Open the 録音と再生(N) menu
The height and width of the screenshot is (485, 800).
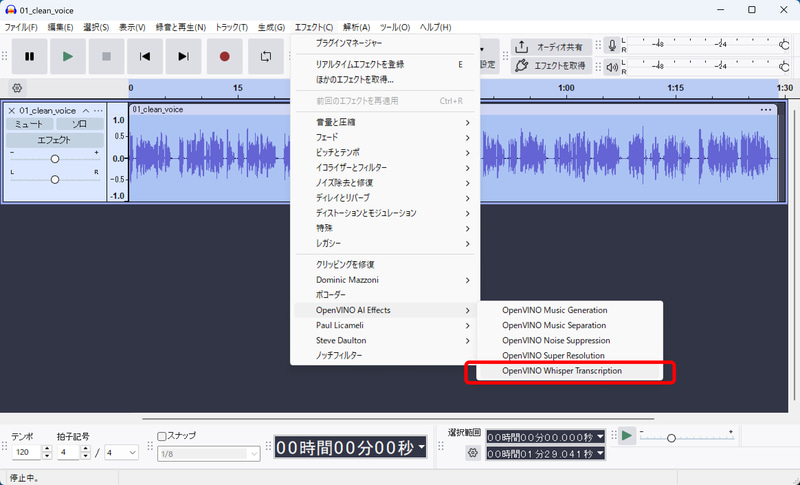181,27
